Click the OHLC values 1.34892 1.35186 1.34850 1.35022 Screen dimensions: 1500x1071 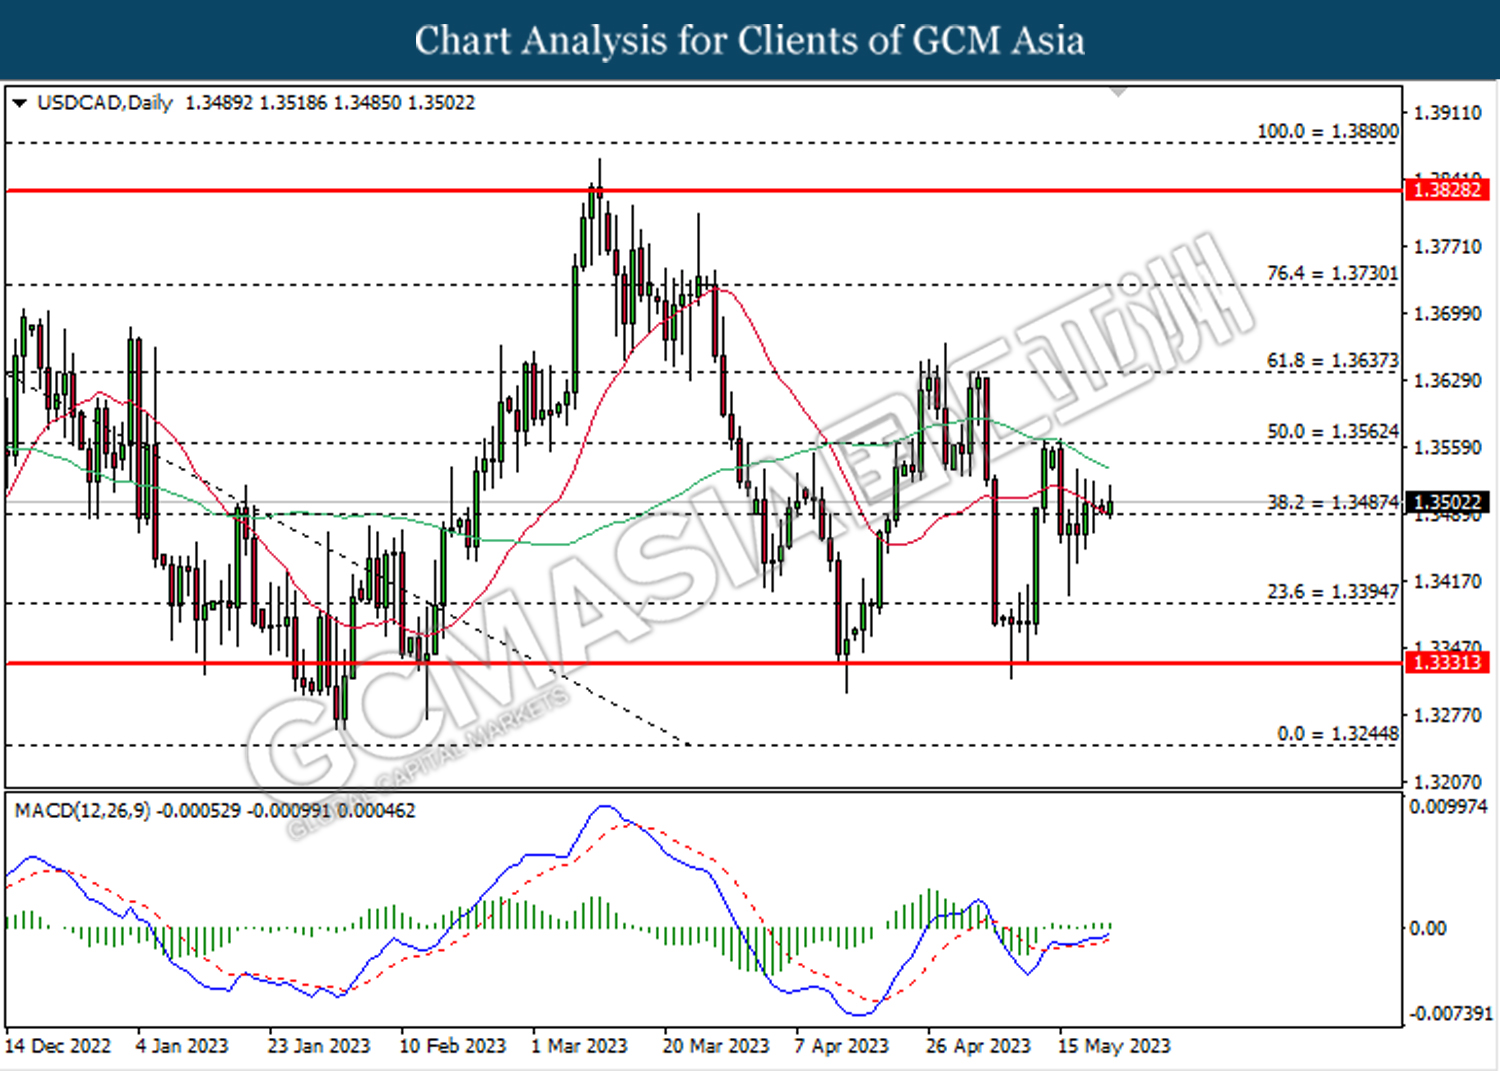tap(330, 103)
